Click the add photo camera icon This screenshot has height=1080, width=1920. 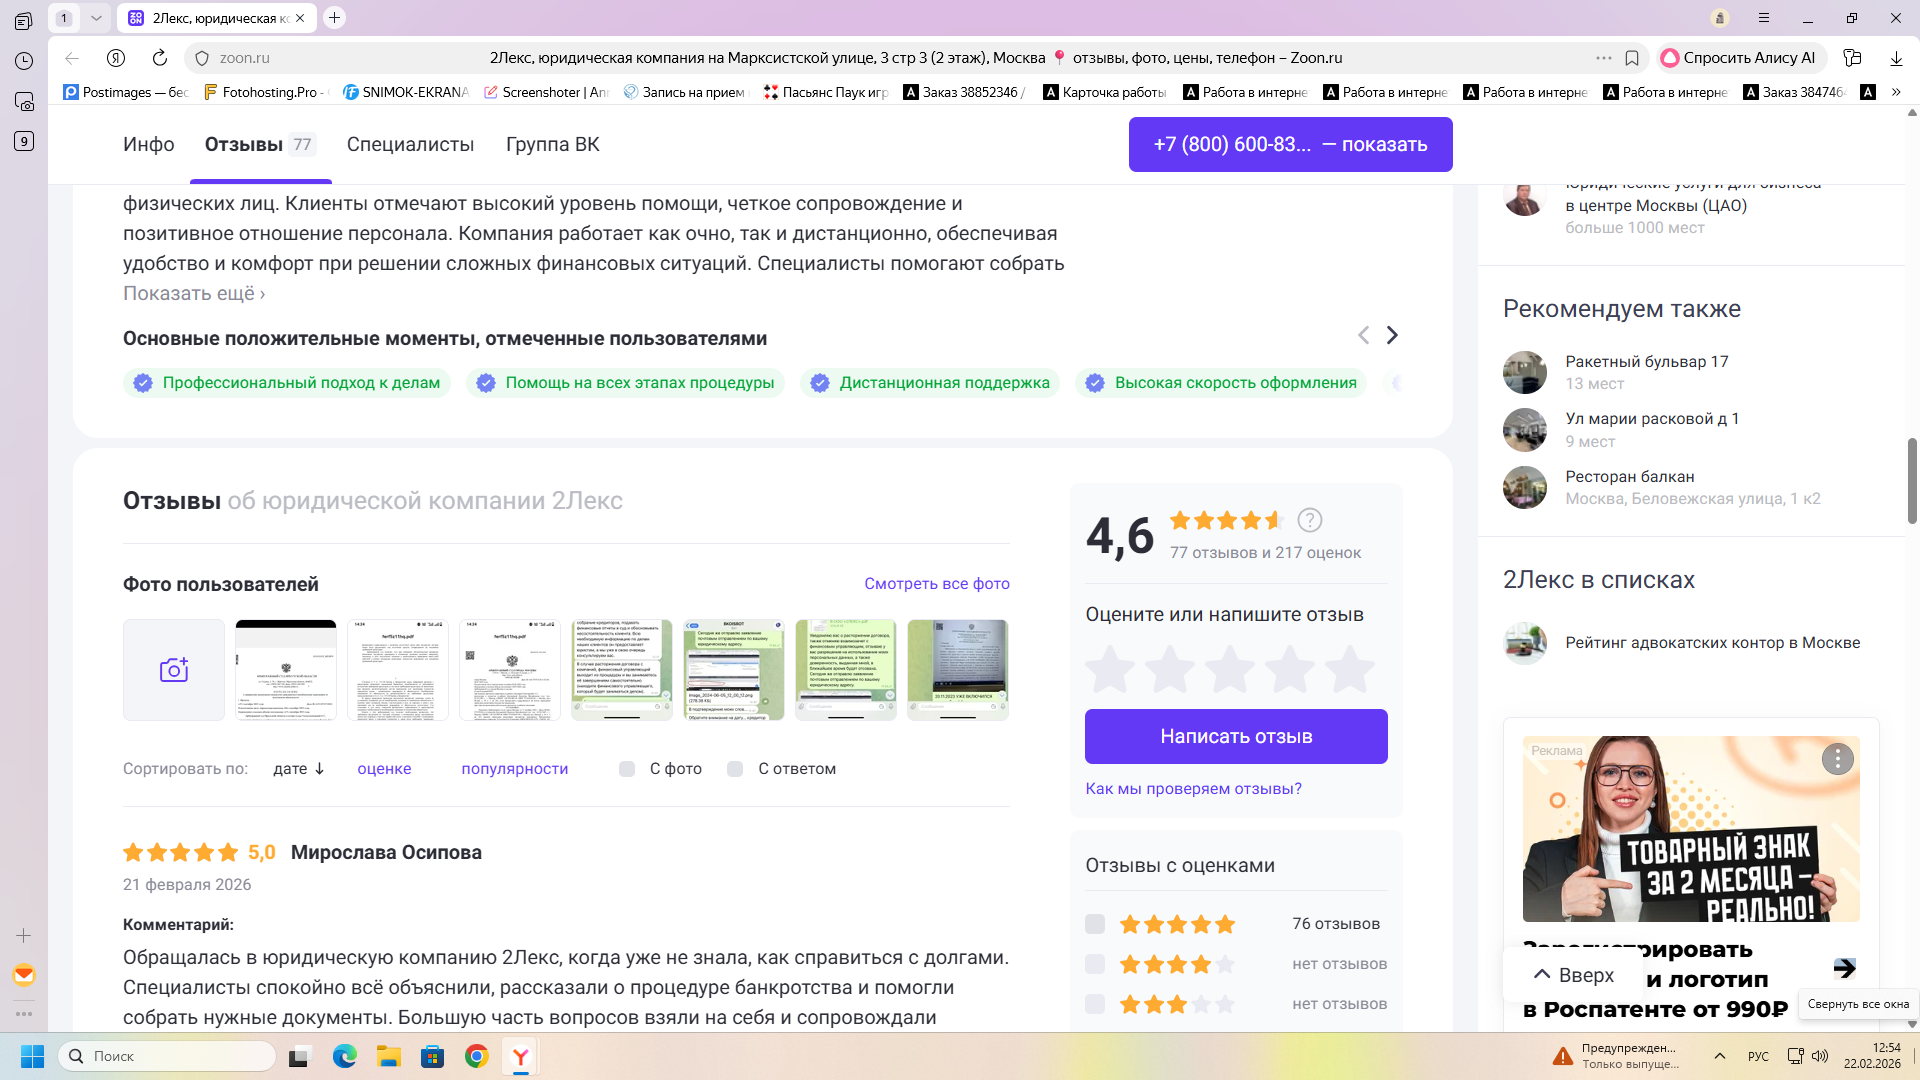[174, 670]
